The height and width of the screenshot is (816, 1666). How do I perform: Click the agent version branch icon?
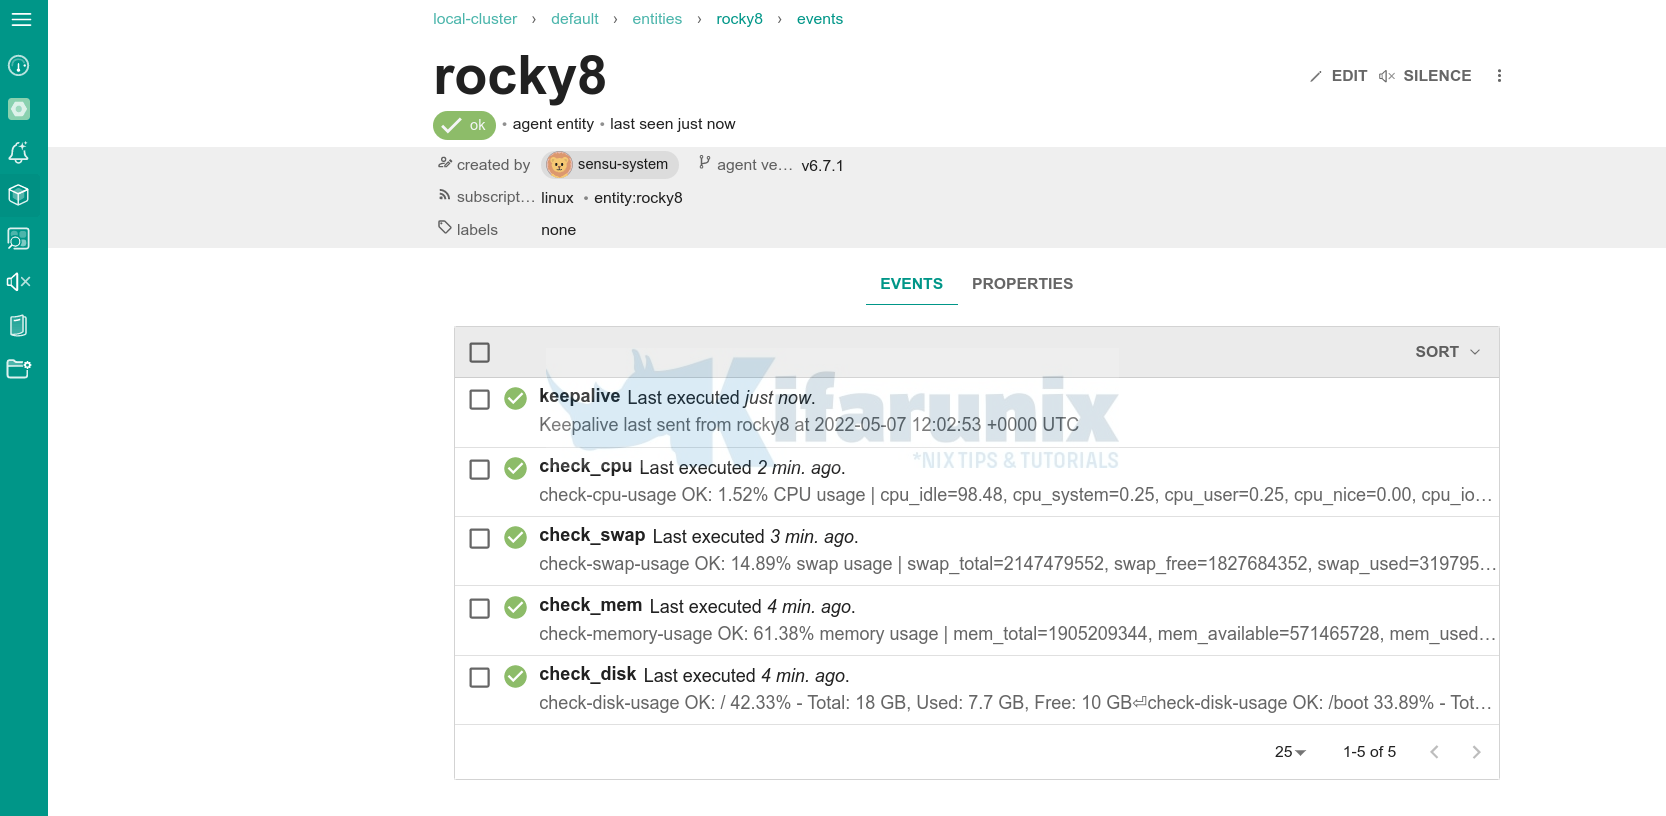click(x=705, y=162)
